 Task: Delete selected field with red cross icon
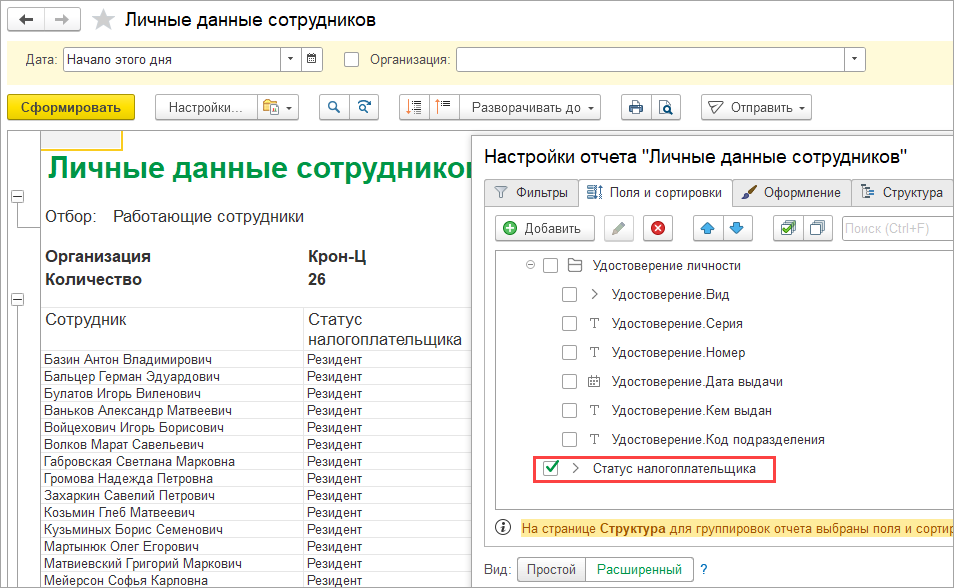[657, 228]
